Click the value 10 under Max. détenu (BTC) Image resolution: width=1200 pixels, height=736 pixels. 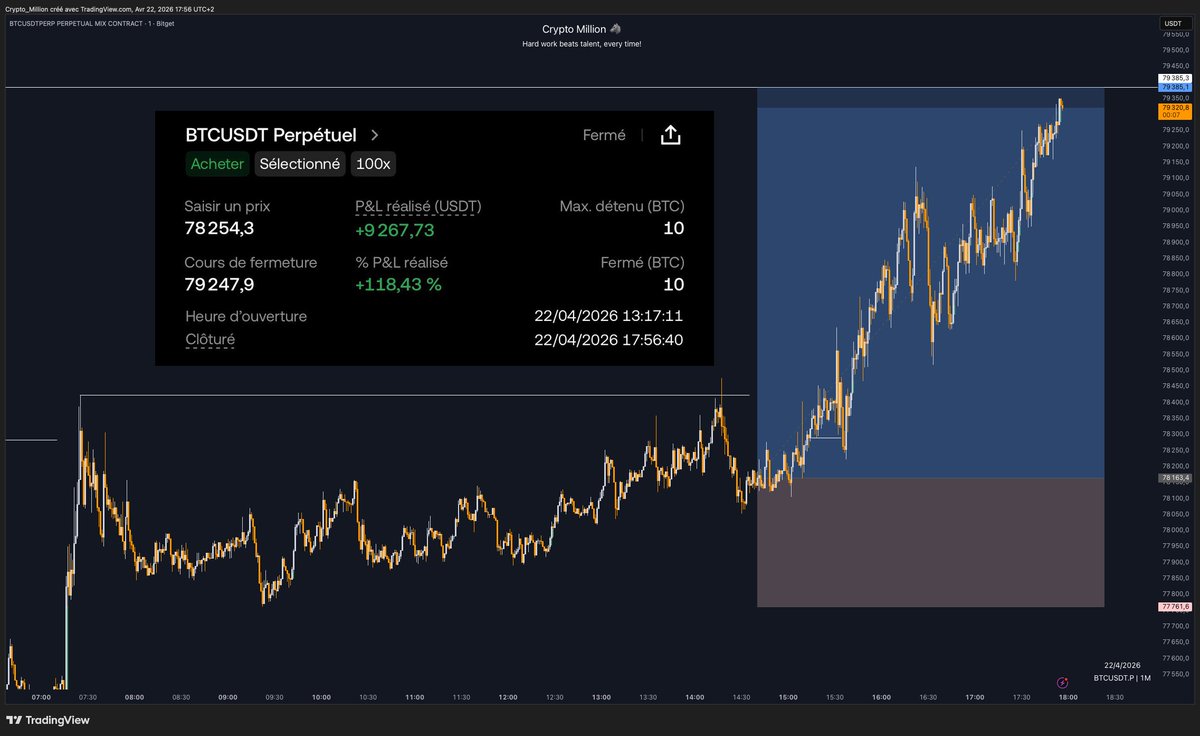coord(674,229)
